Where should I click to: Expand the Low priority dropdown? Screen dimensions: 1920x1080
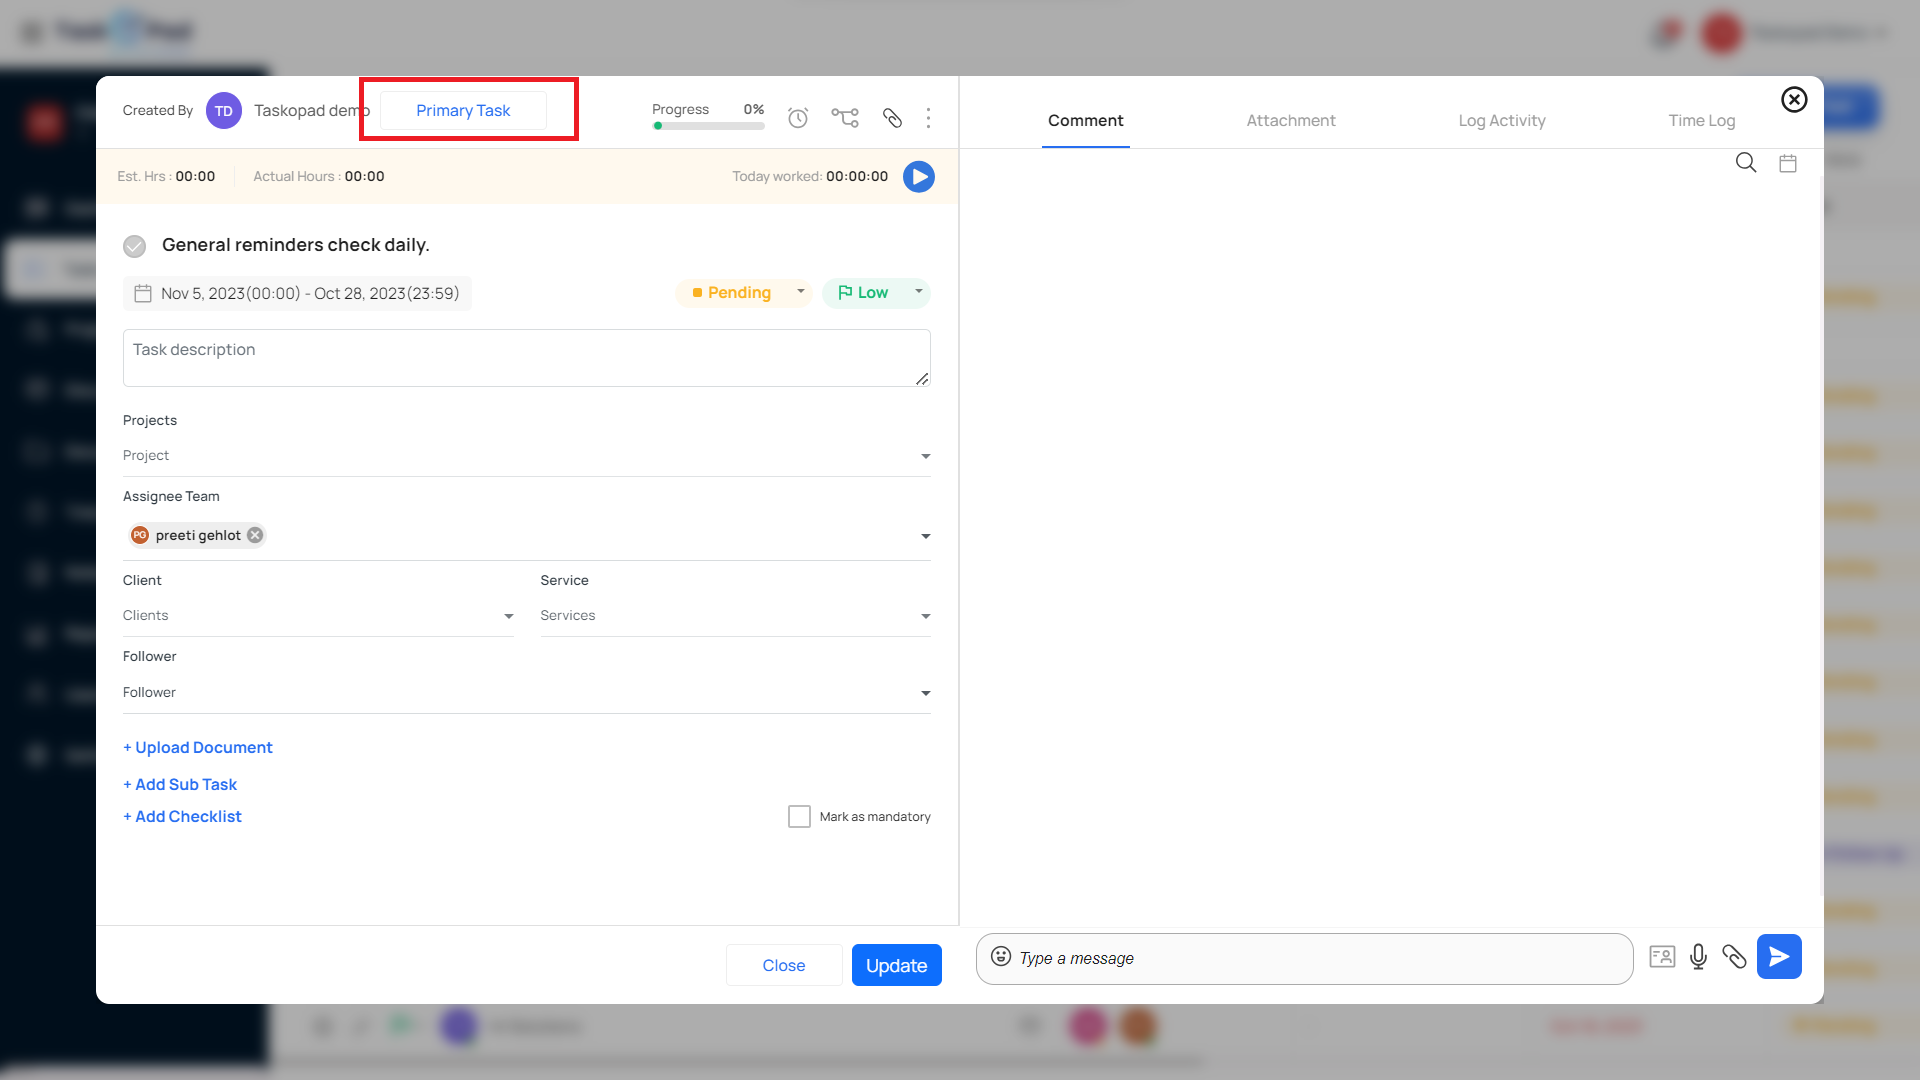pos(875,293)
